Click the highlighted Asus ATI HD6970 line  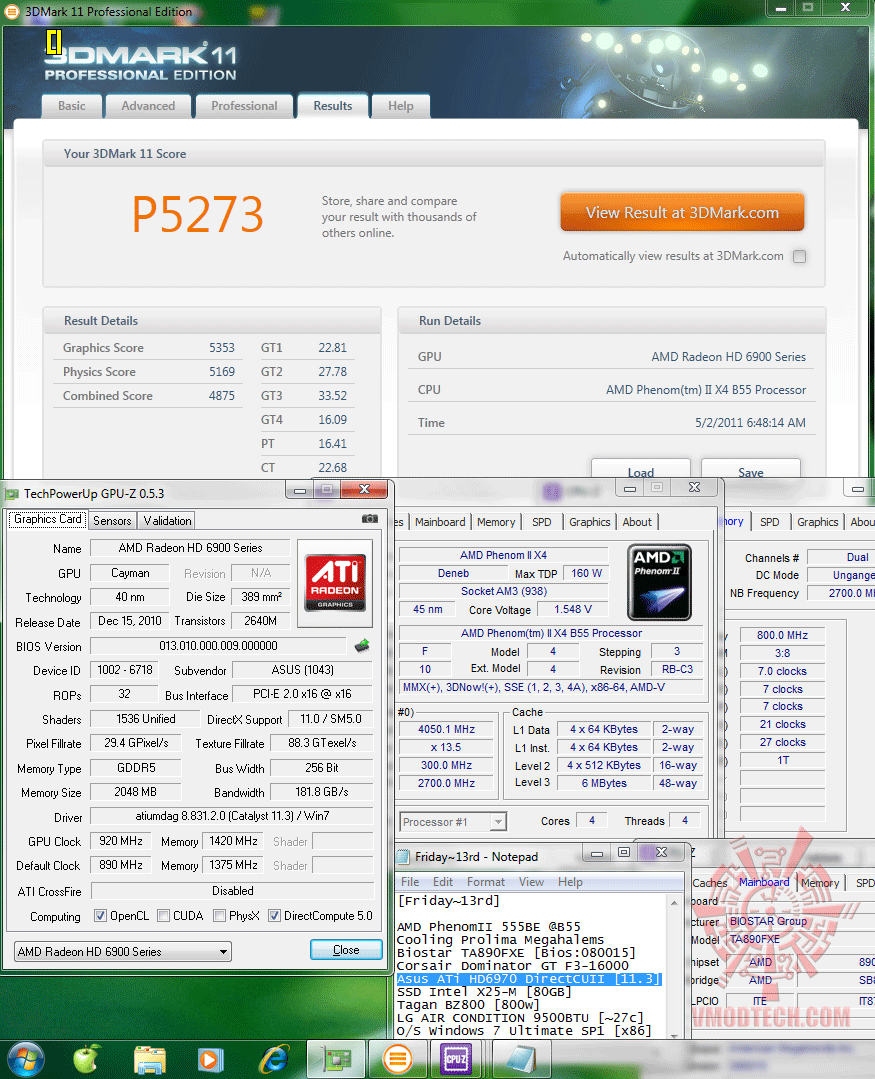[x=528, y=979]
